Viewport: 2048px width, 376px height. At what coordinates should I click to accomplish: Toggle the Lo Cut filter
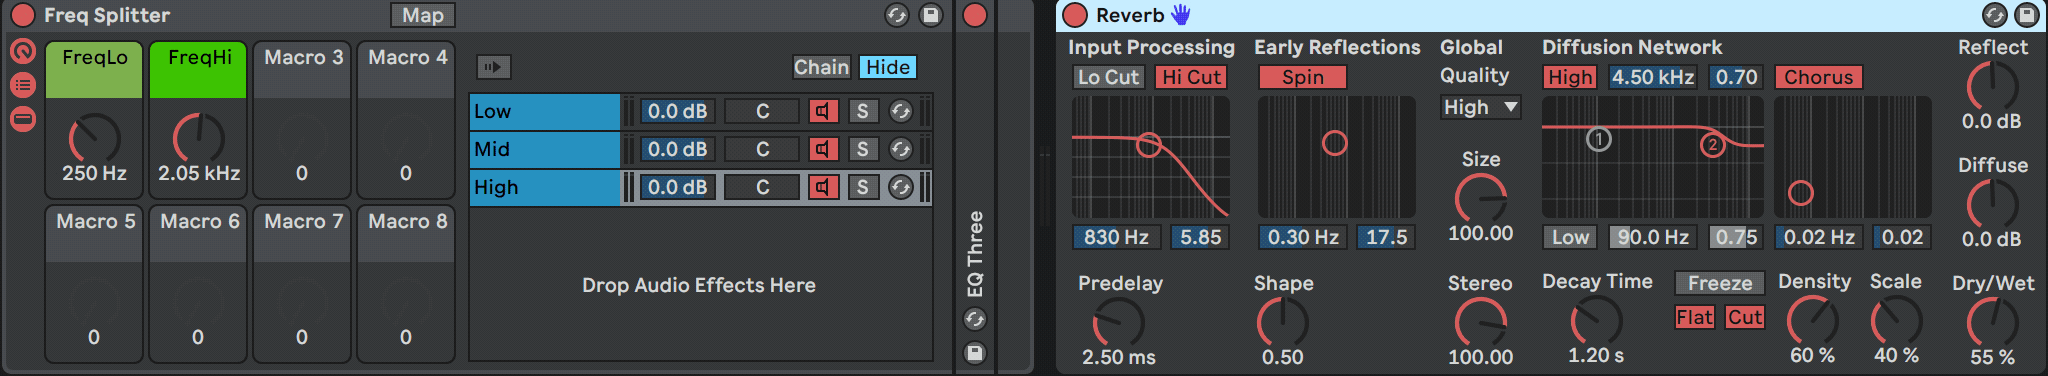point(1108,77)
